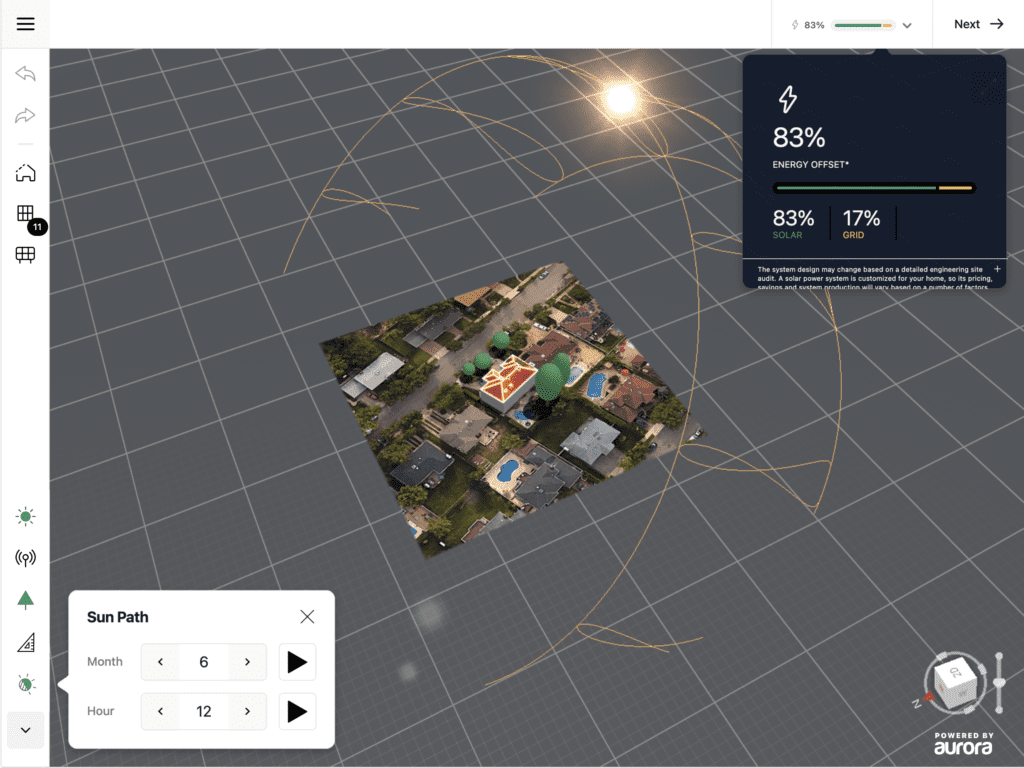Play the Hour sun animation
Image resolution: width=1024 pixels, height=768 pixels.
pyautogui.click(x=297, y=711)
